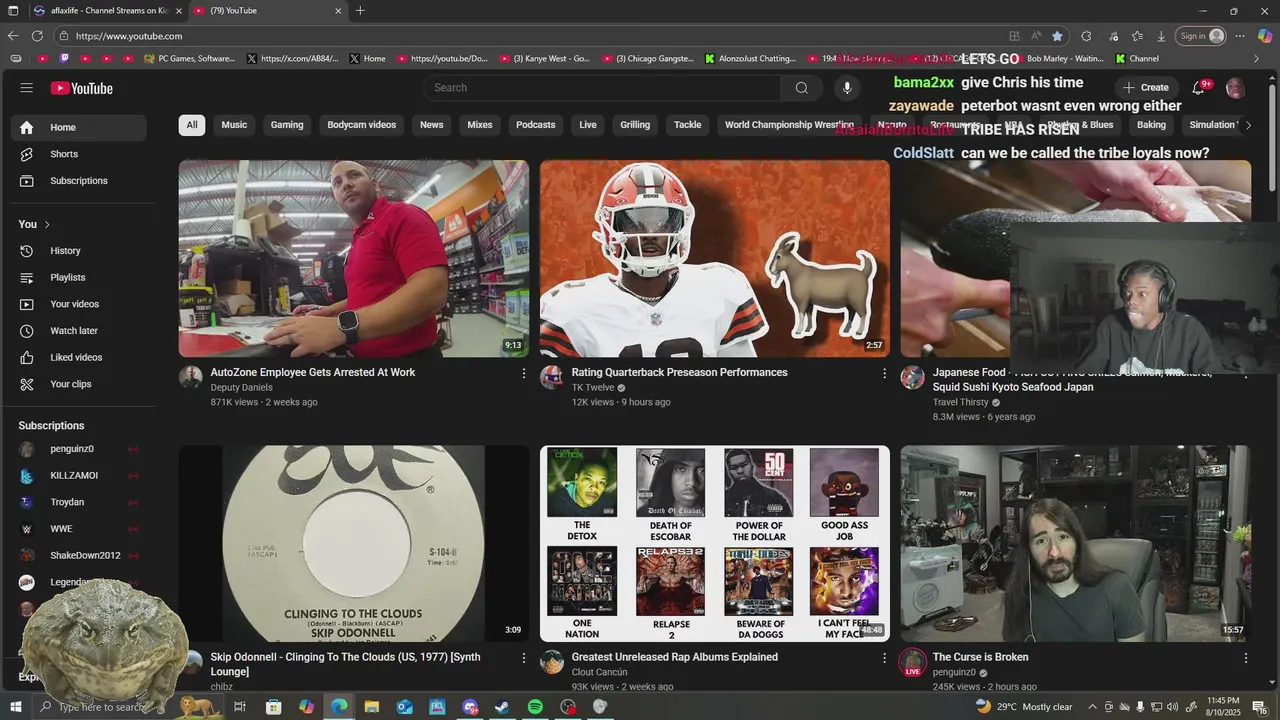Screen dimensions: 1280x720
Task: Open Edge settings and more ellipsis
Action: [1240, 36]
